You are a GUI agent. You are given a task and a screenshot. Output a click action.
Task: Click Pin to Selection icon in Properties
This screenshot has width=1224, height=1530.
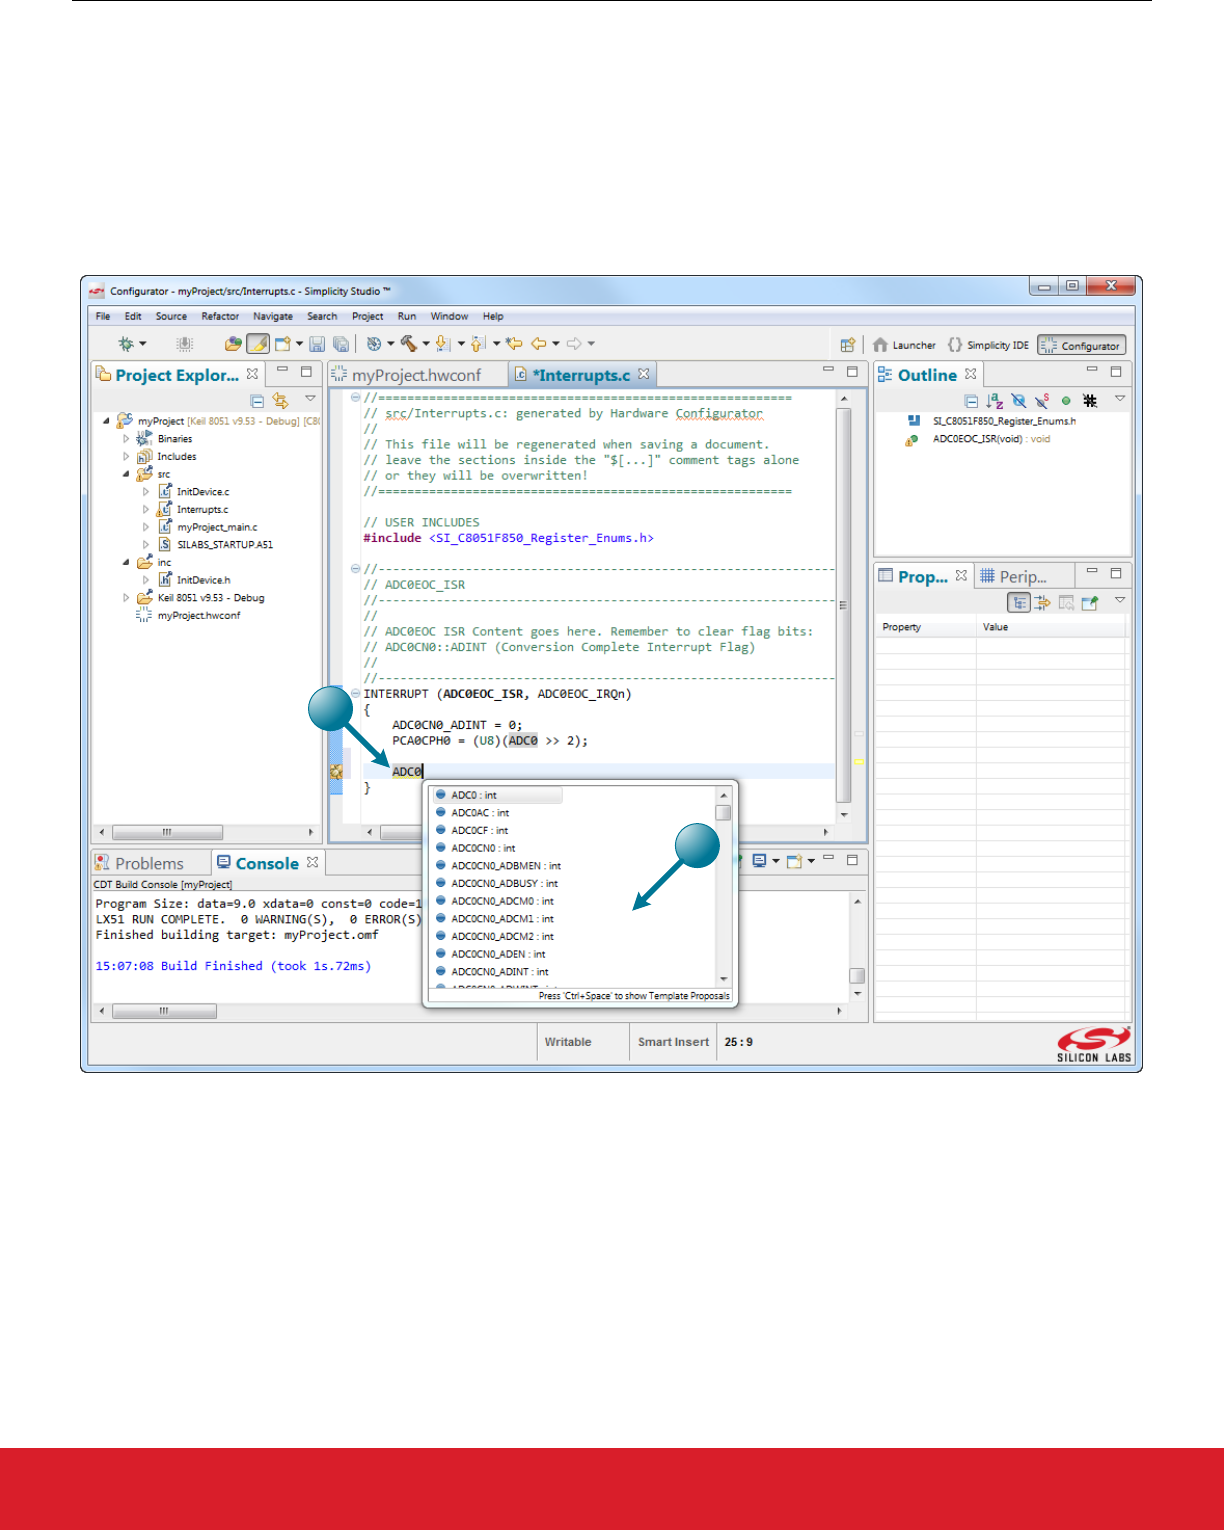1090,602
